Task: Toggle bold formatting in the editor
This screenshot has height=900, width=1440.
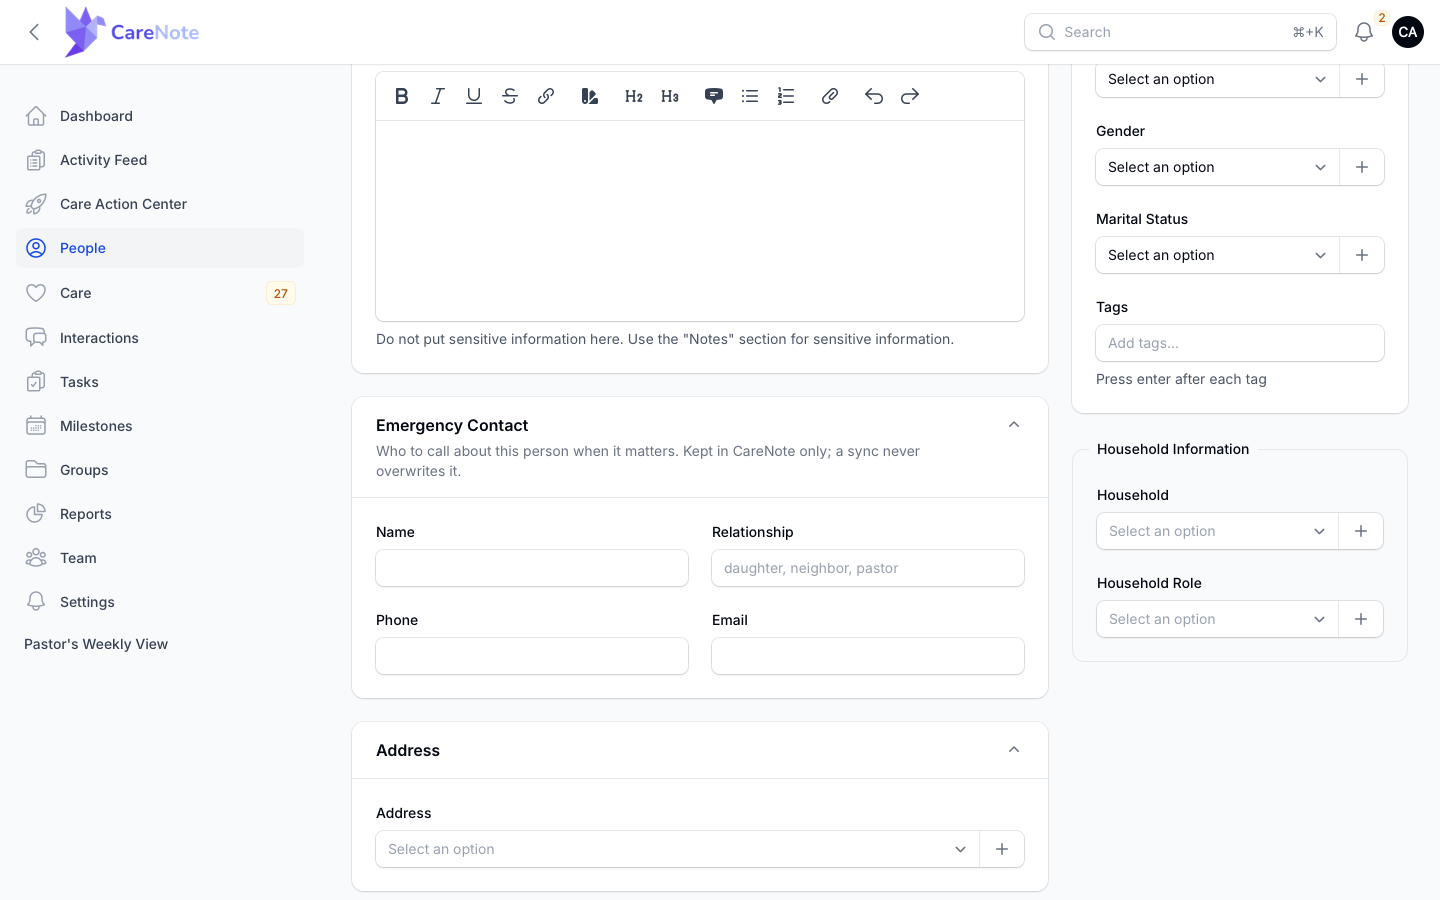Action: point(402,96)
